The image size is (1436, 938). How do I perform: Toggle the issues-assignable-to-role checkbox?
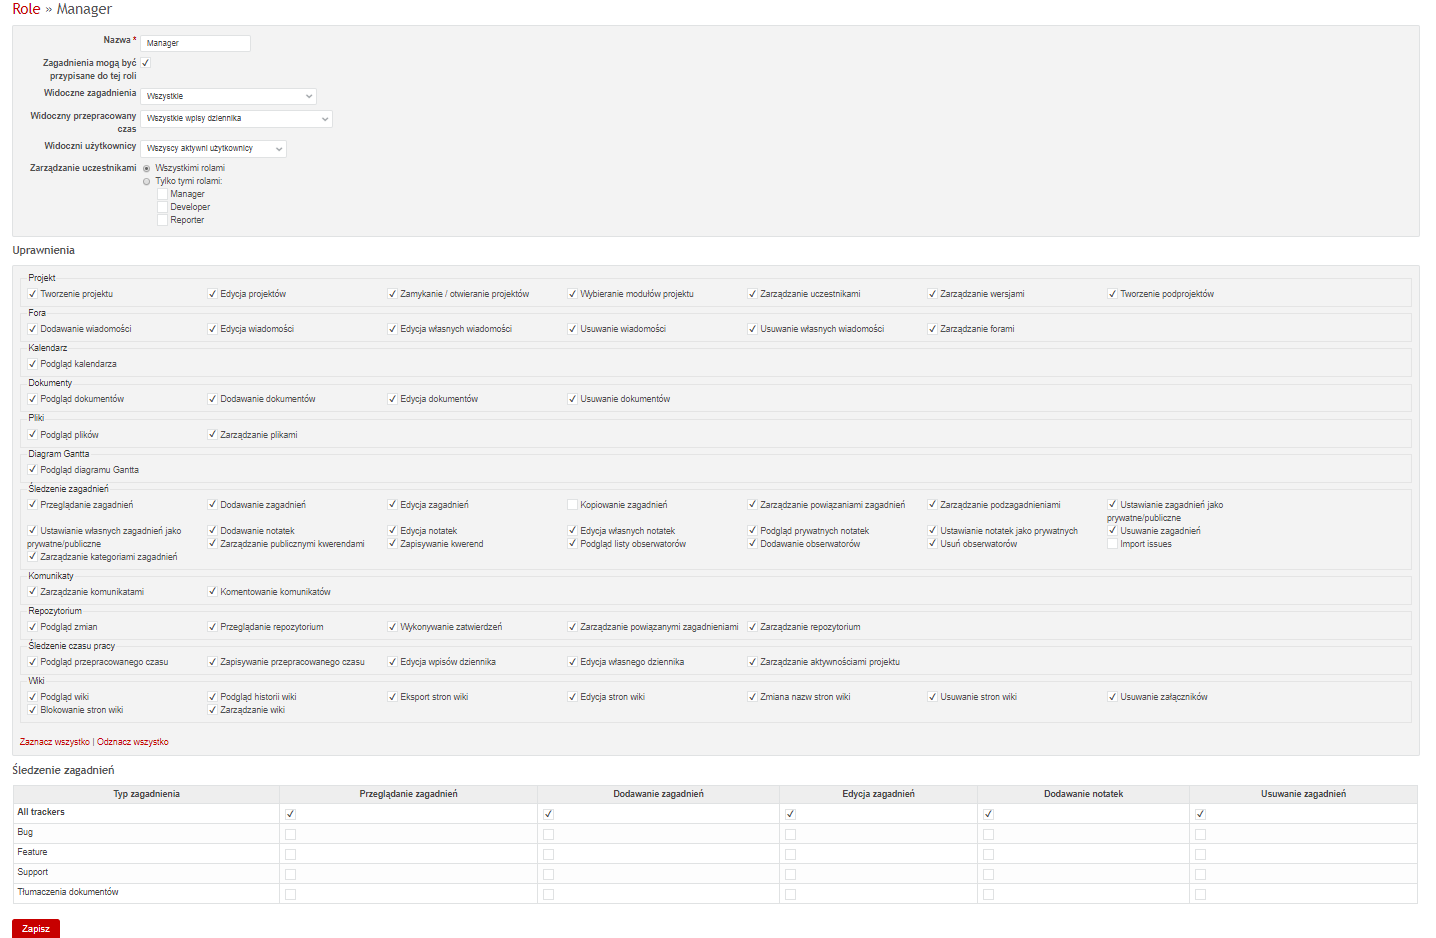[146, 63]
